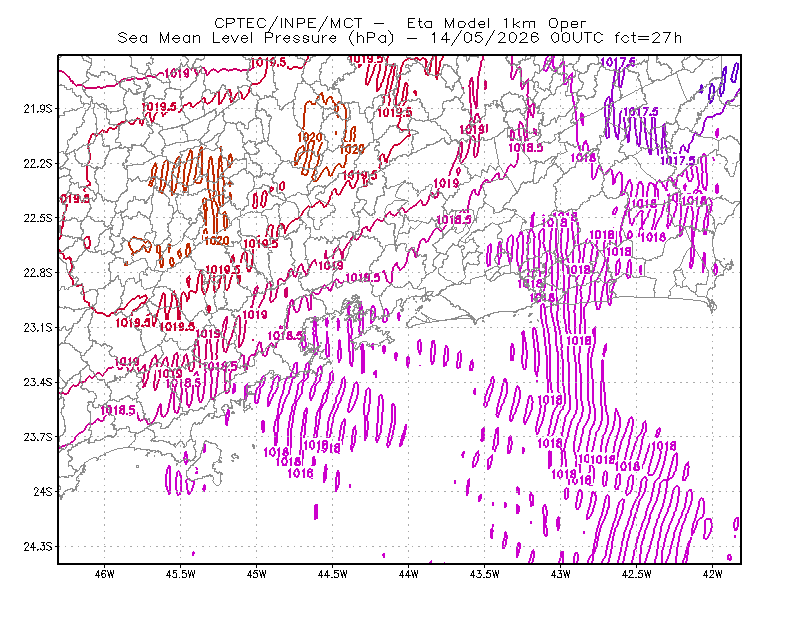Click the 42W longitude axis label
The image size is (800, 618).
click(713, 574)
